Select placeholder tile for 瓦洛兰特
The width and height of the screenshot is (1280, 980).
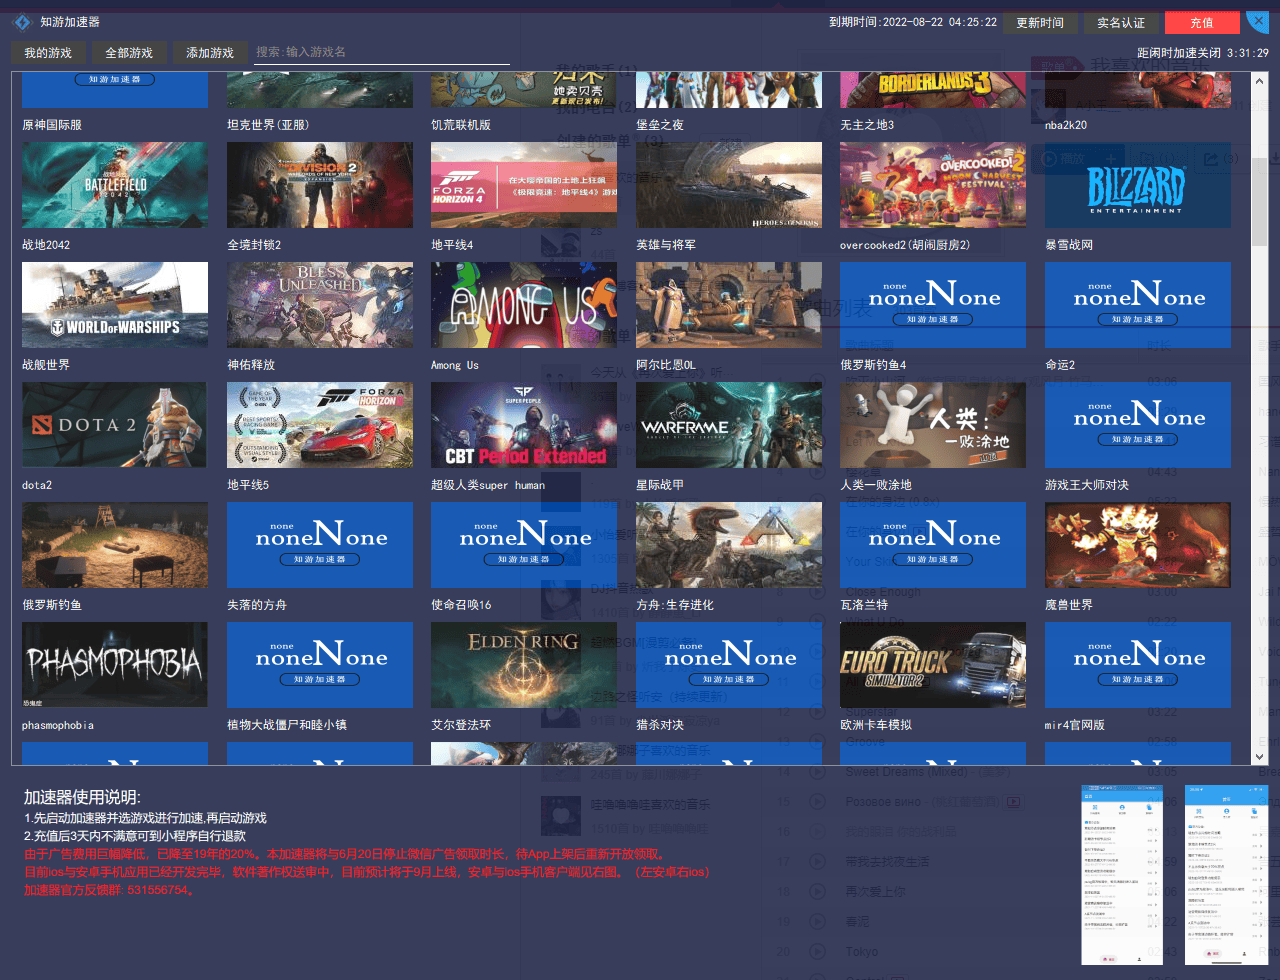[933, 545]
